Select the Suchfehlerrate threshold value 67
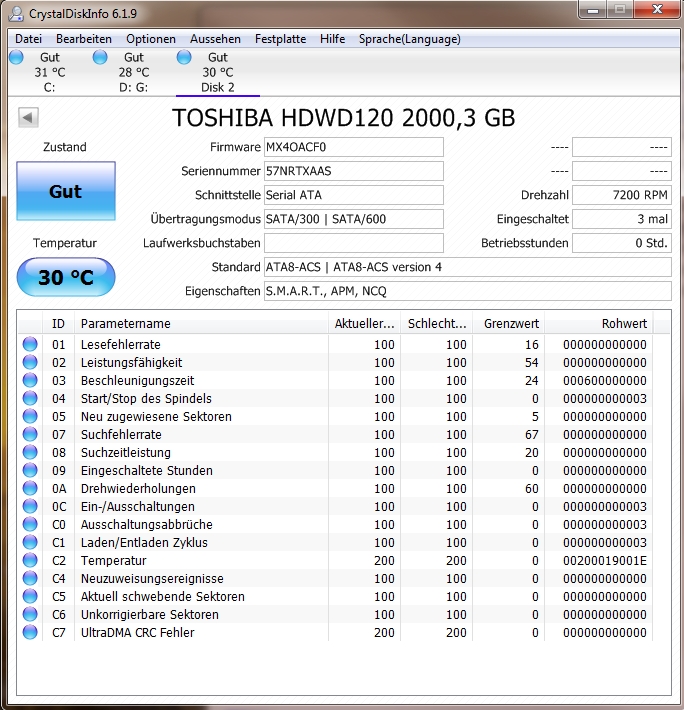684x710 pixels. pyautogui.click(x=531, y=434)
